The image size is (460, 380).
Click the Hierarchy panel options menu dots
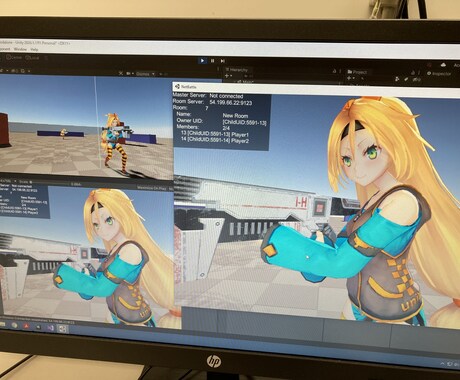(x=341, y=71)
